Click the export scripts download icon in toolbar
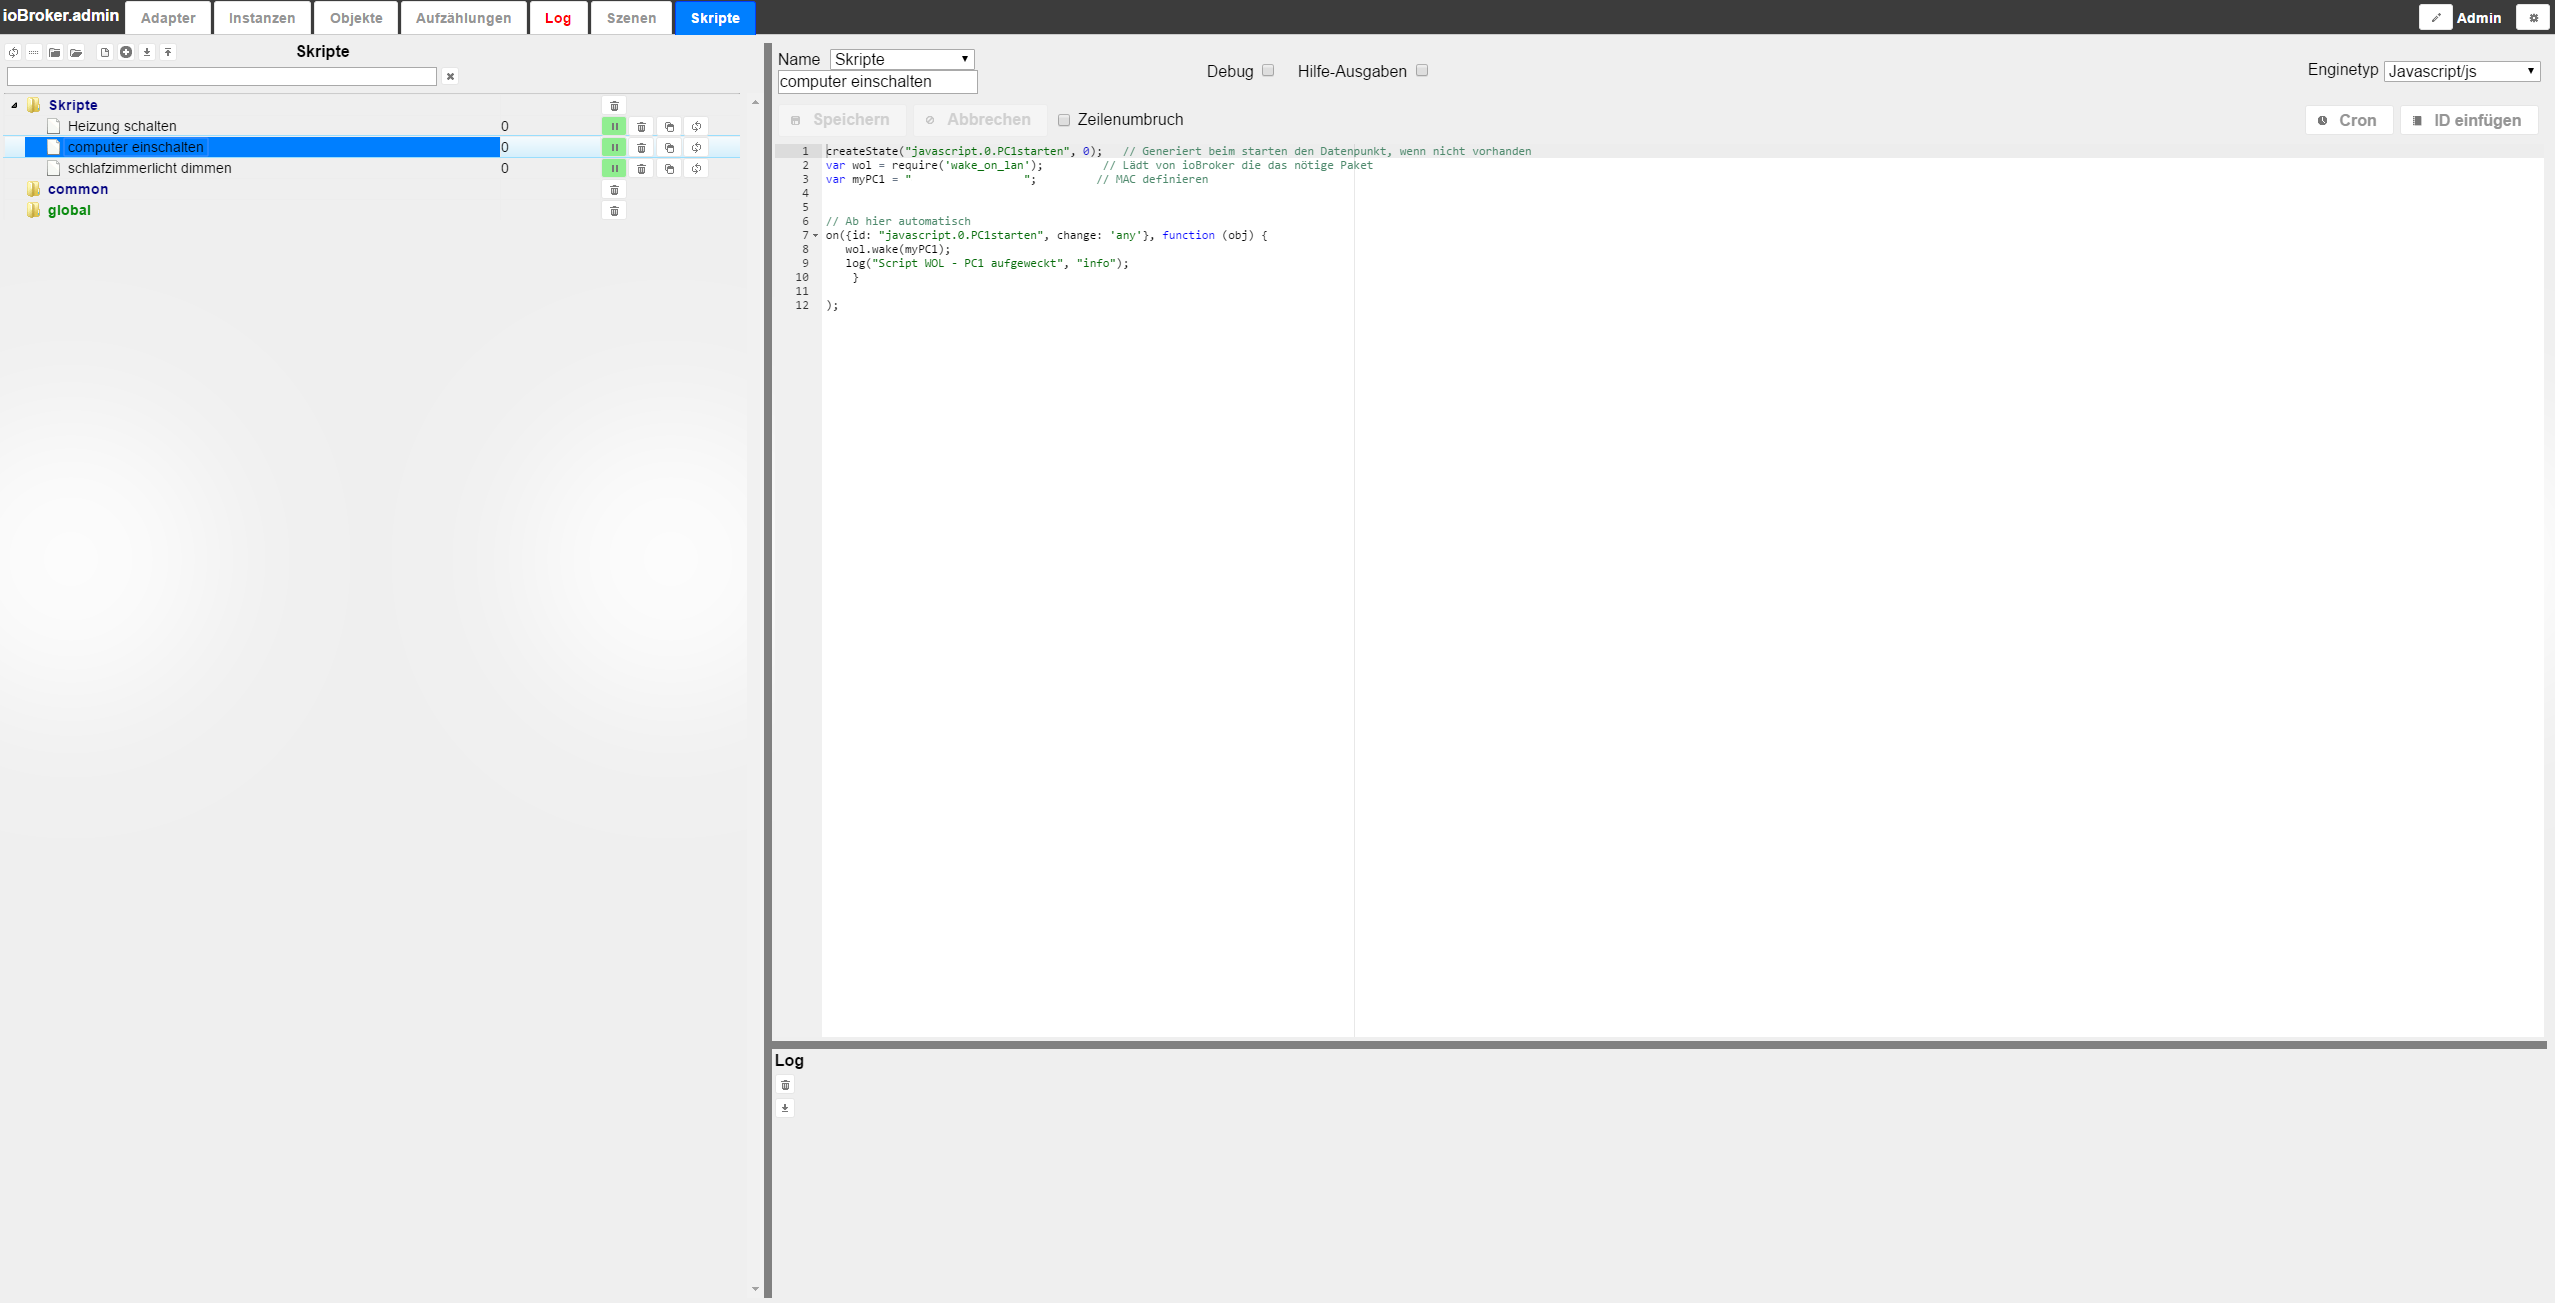2555x1303 pixels. (147, 52)
